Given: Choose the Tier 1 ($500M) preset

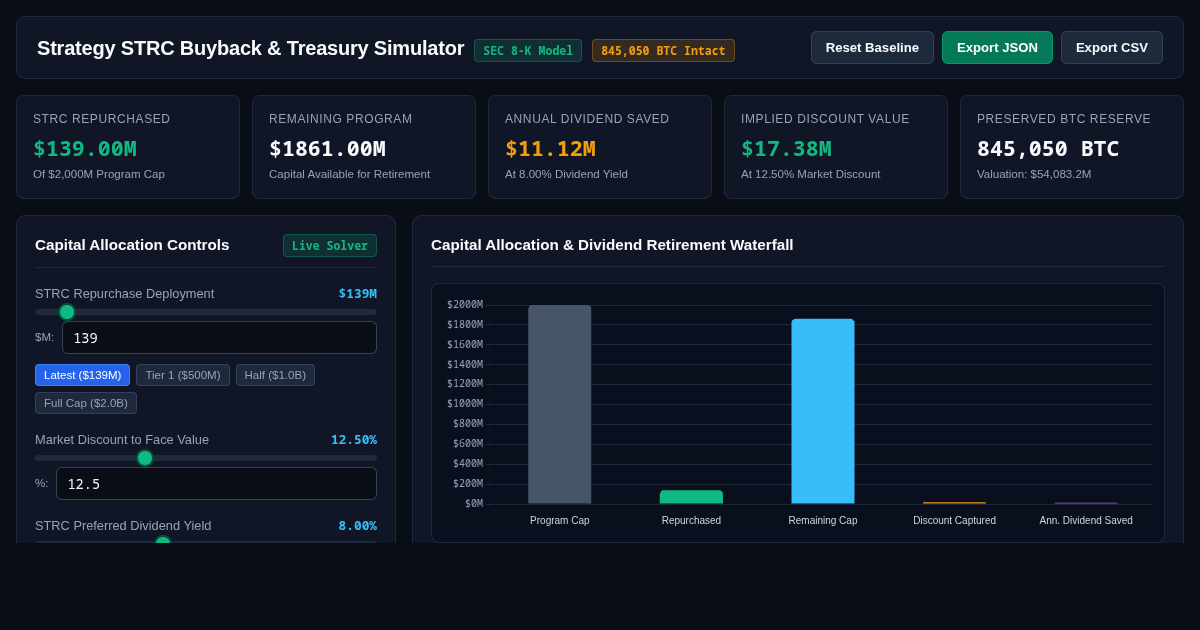Looking at the screenshot, I should tap(183, 375).
